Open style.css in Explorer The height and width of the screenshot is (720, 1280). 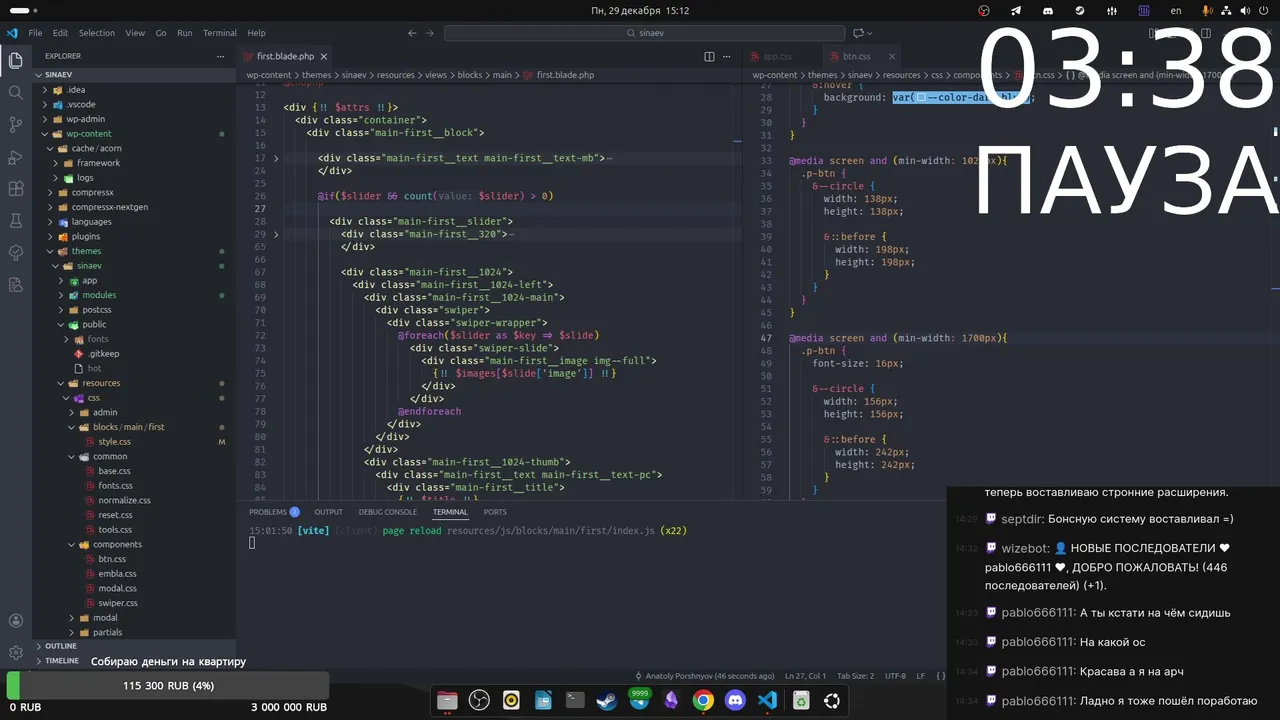(x=134, y=441)
